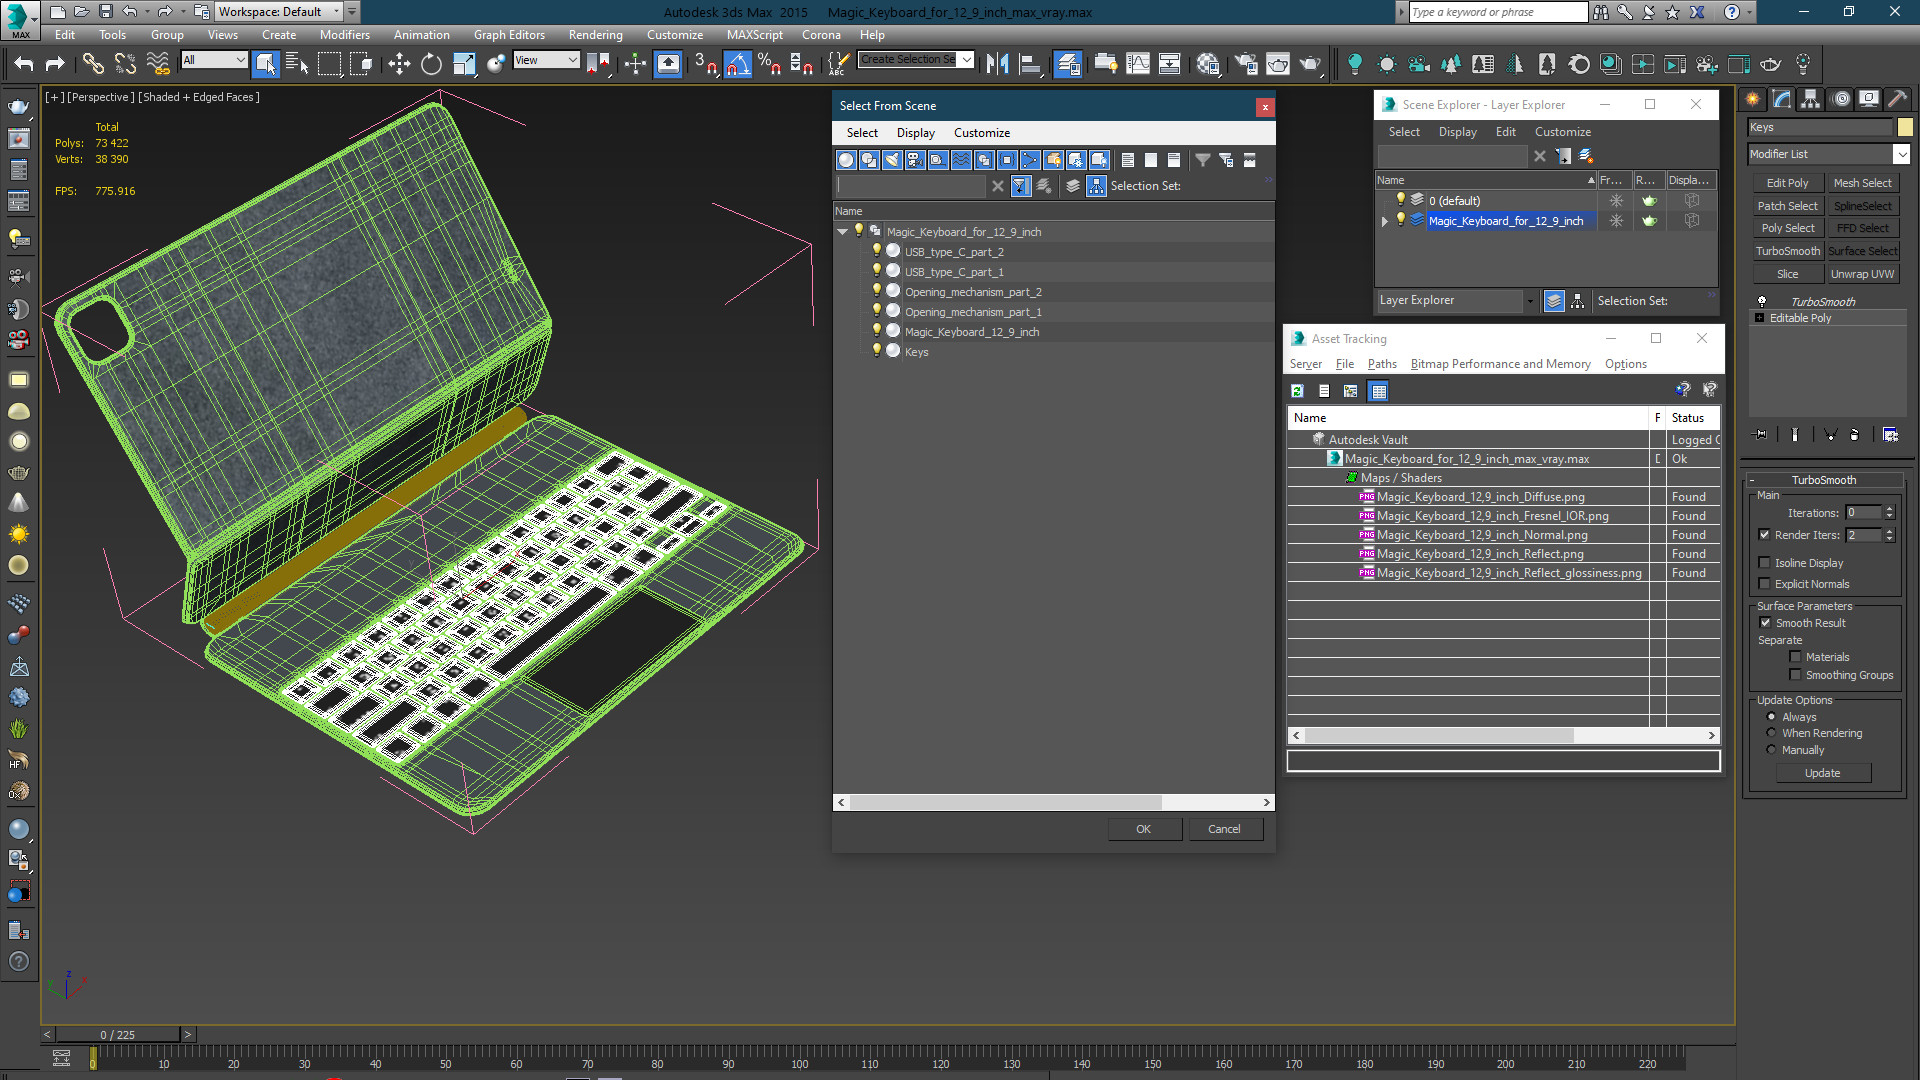Open the Graph Editors menu
This screenshot has height=1080, width=1920.
pos(509,34)
